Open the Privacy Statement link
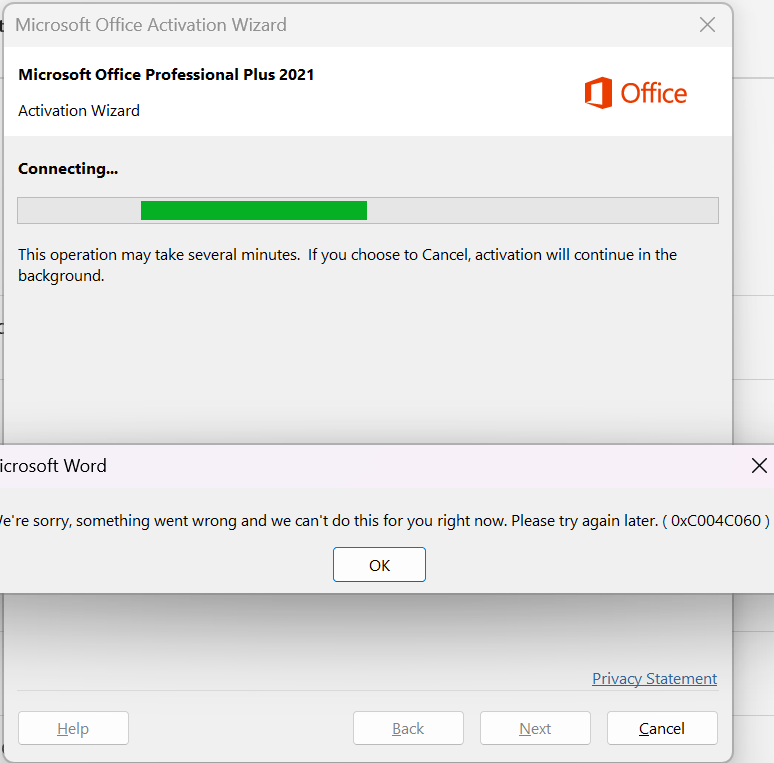The image size is (774, 763). tap(654, 679)
